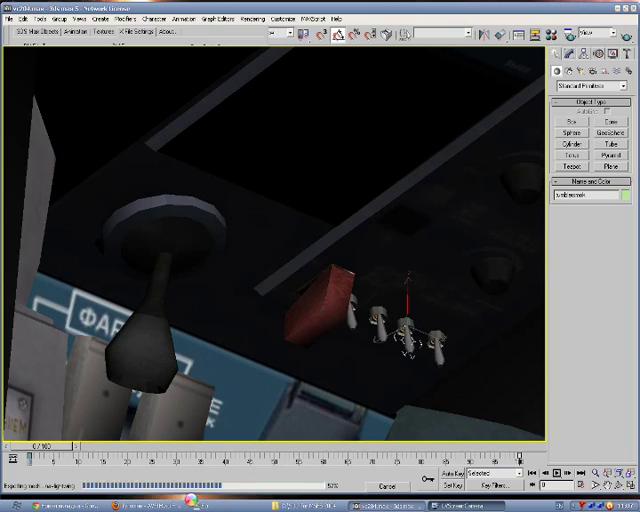Open the reference coordinate system dropdown
The image size is (640, 512).
pyautogui.click(x=281, y=33)
